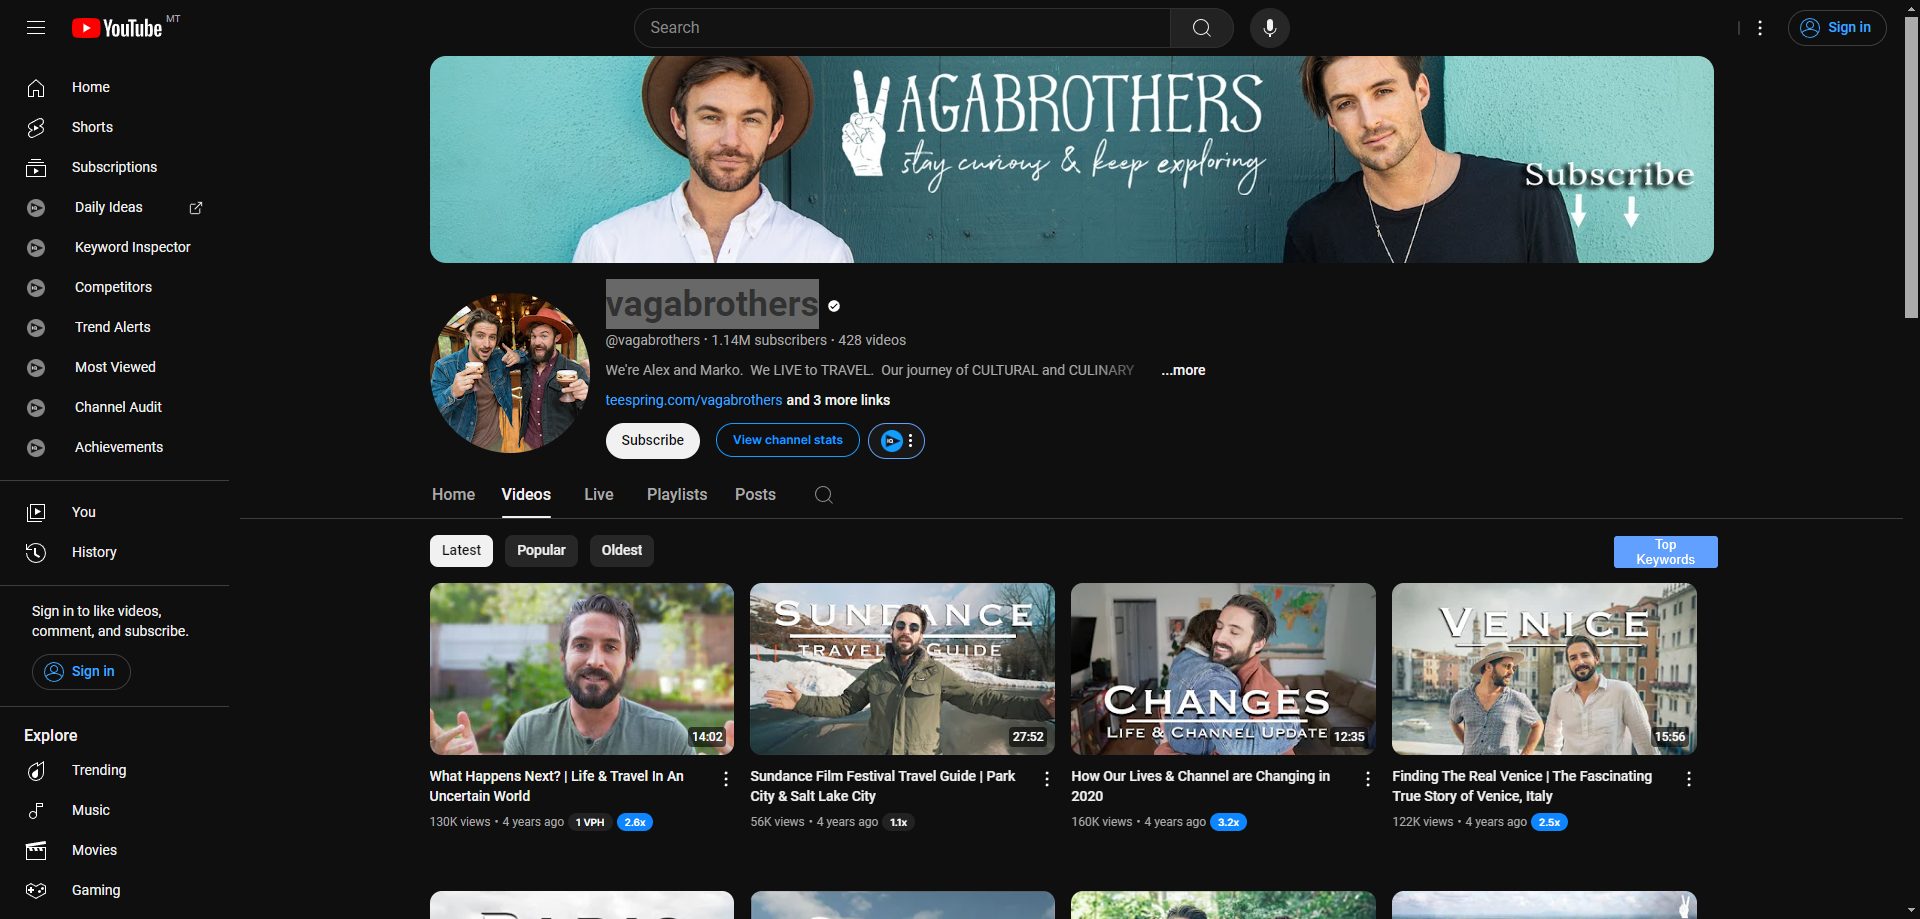Screen dimensions: 1920x919
Task: Open action menu for What Happens Next video
Action: point(726,779)
